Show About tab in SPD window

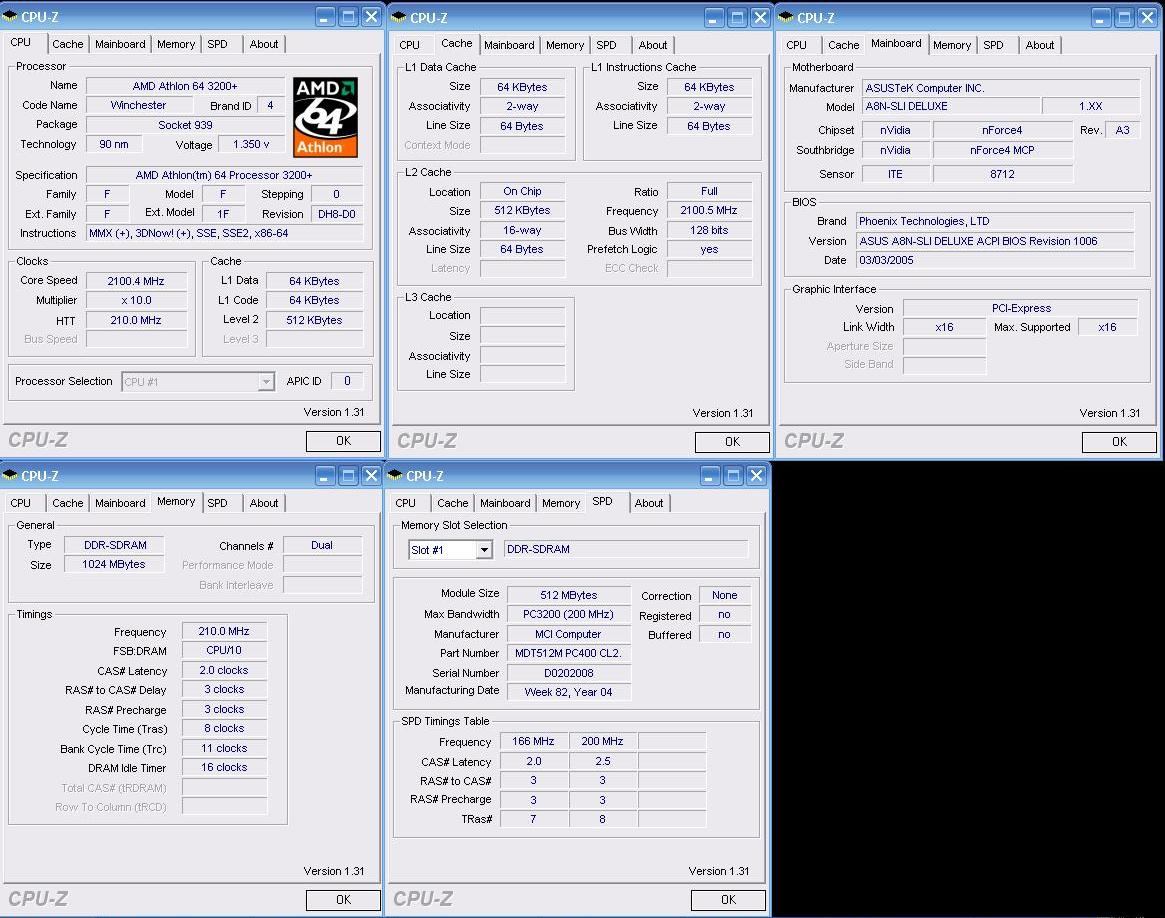coord(649,503)
